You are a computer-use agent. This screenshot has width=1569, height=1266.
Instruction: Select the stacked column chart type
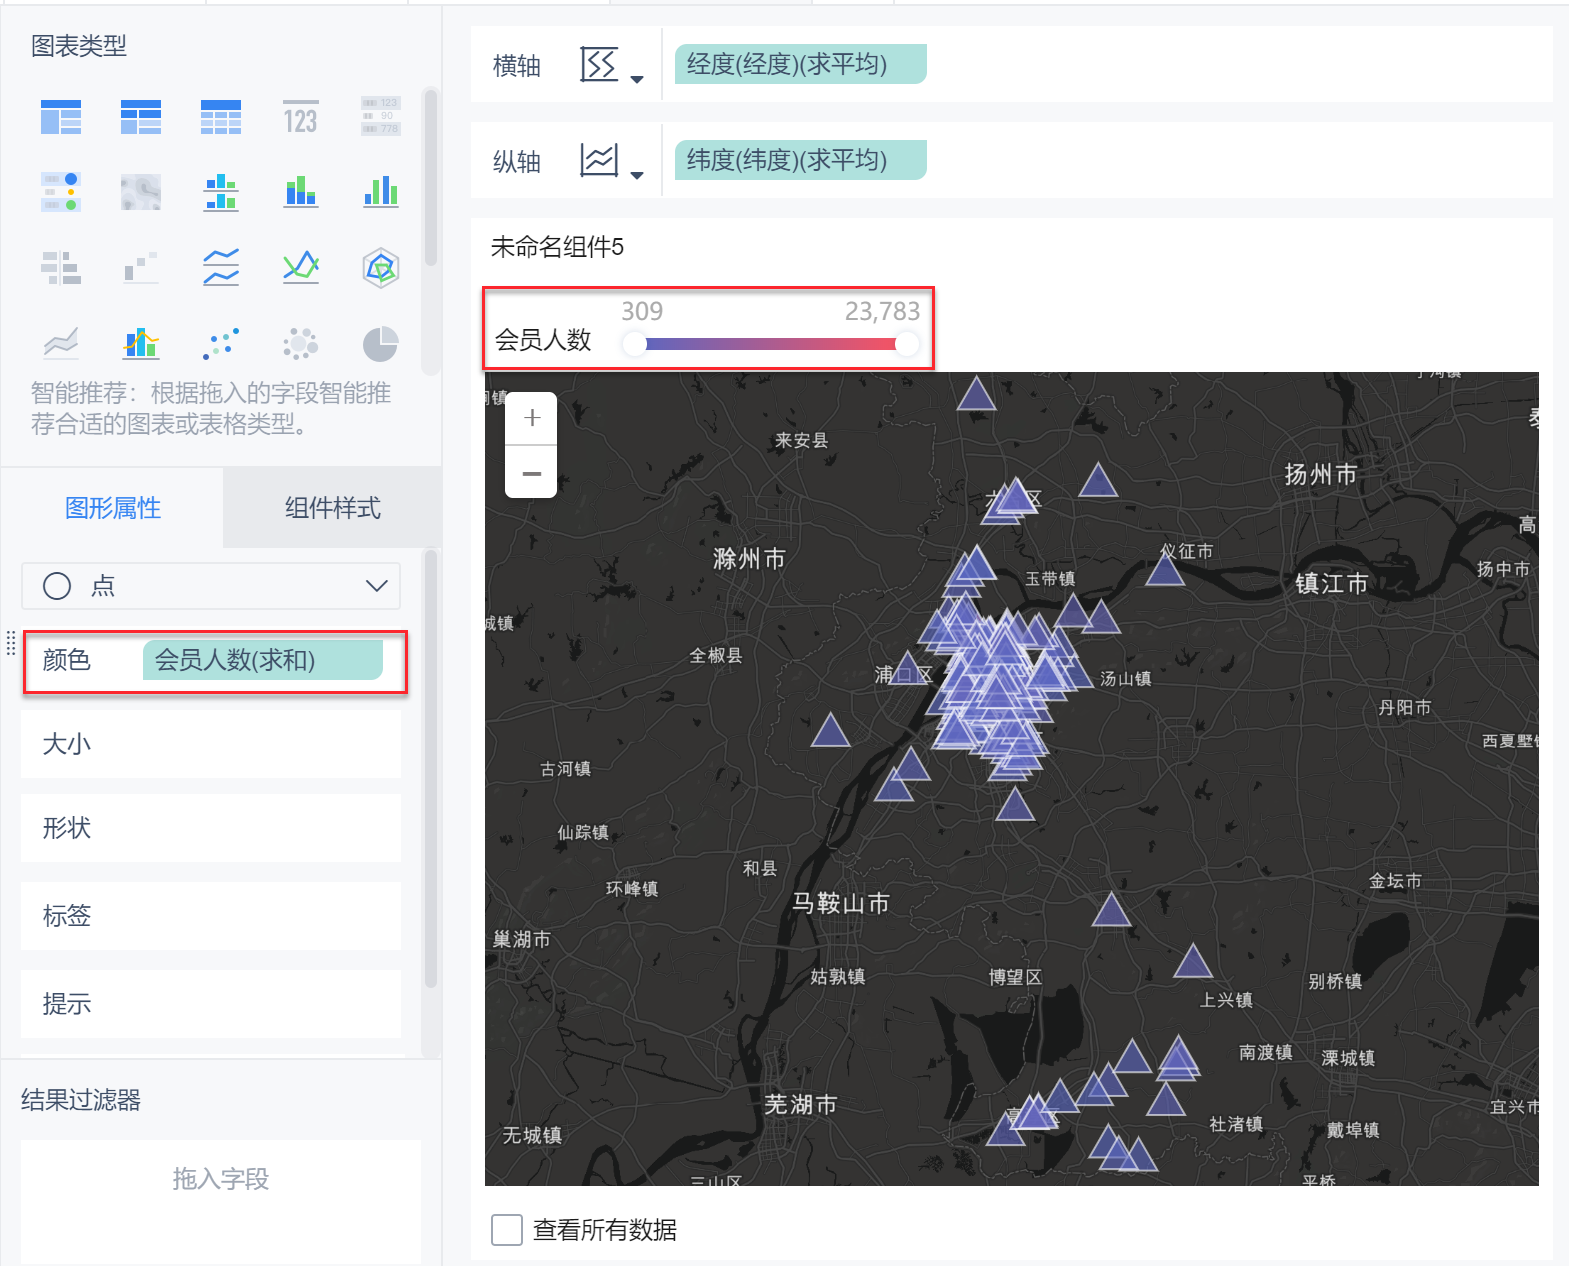(x=300, y=191)
